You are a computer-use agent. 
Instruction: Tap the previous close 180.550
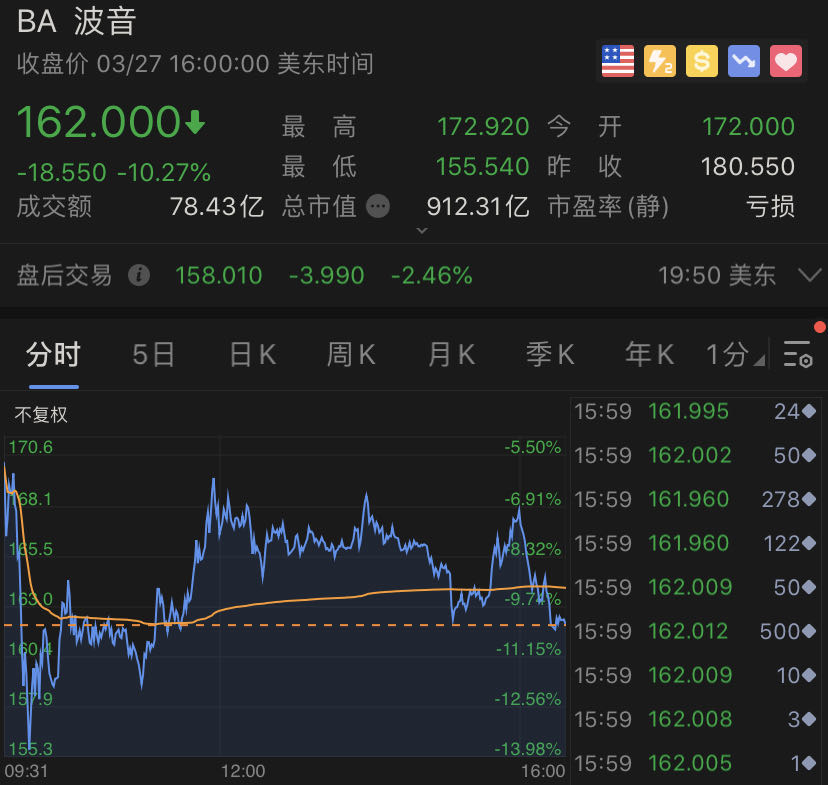pyautogui.click(x=748, y=167)
